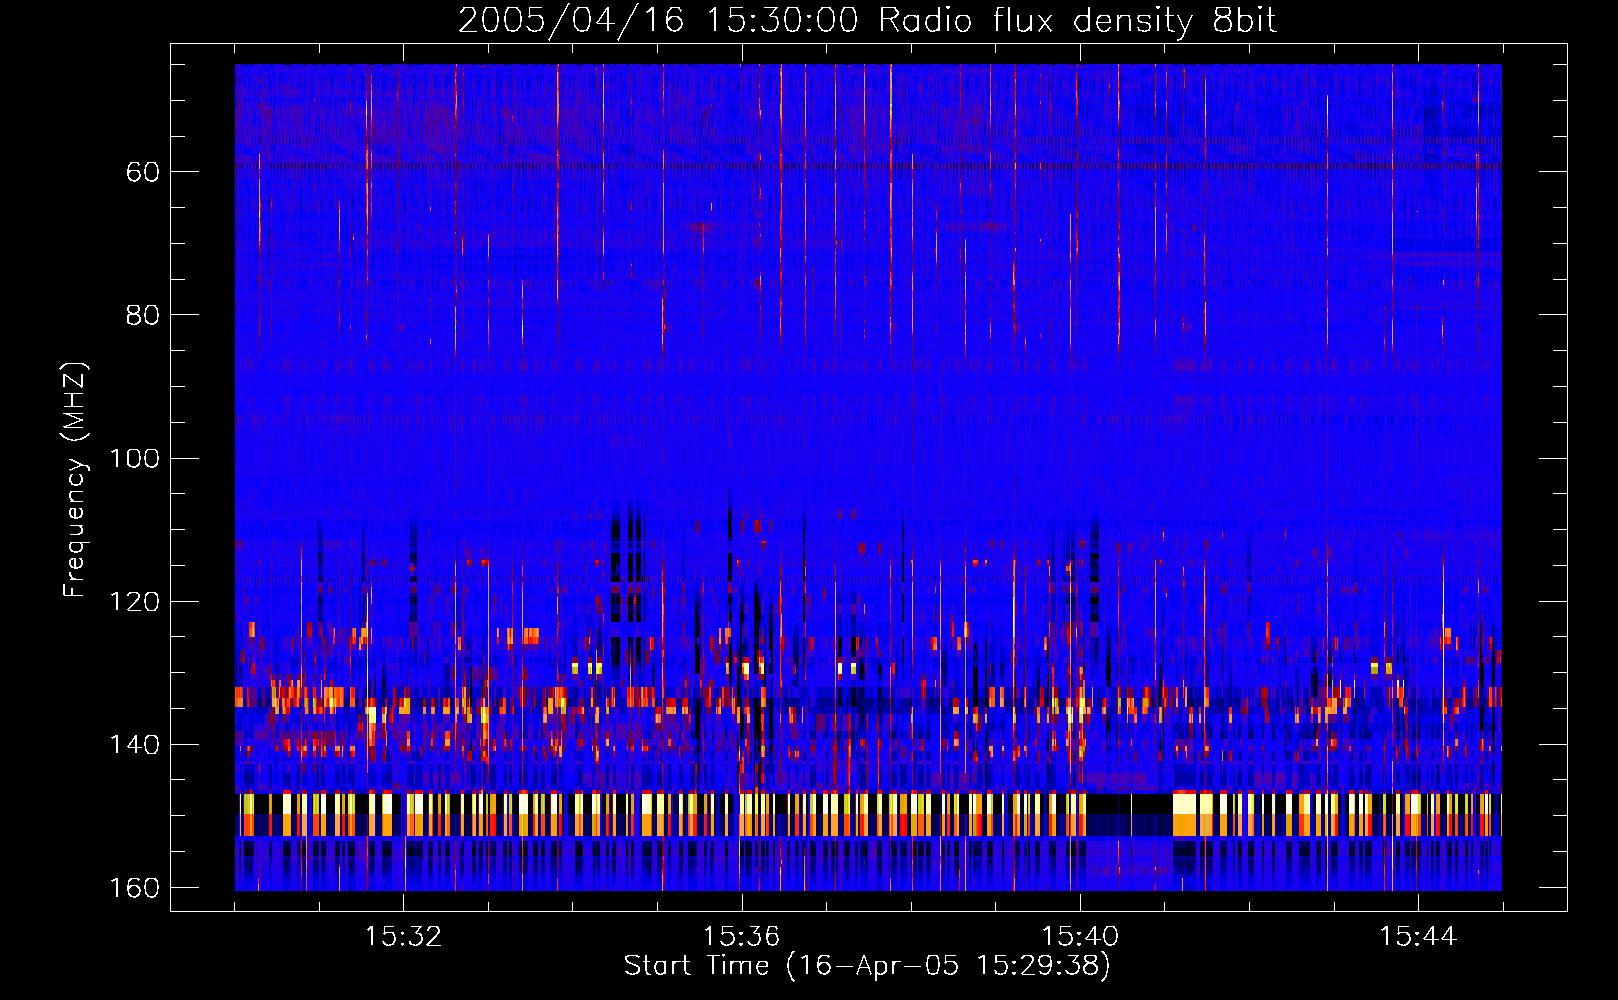Click the 'Start Time (16-Apr-05 15:29:38)' x-axis label
Screen dimensions: 1618x1000
click(867, 966)
